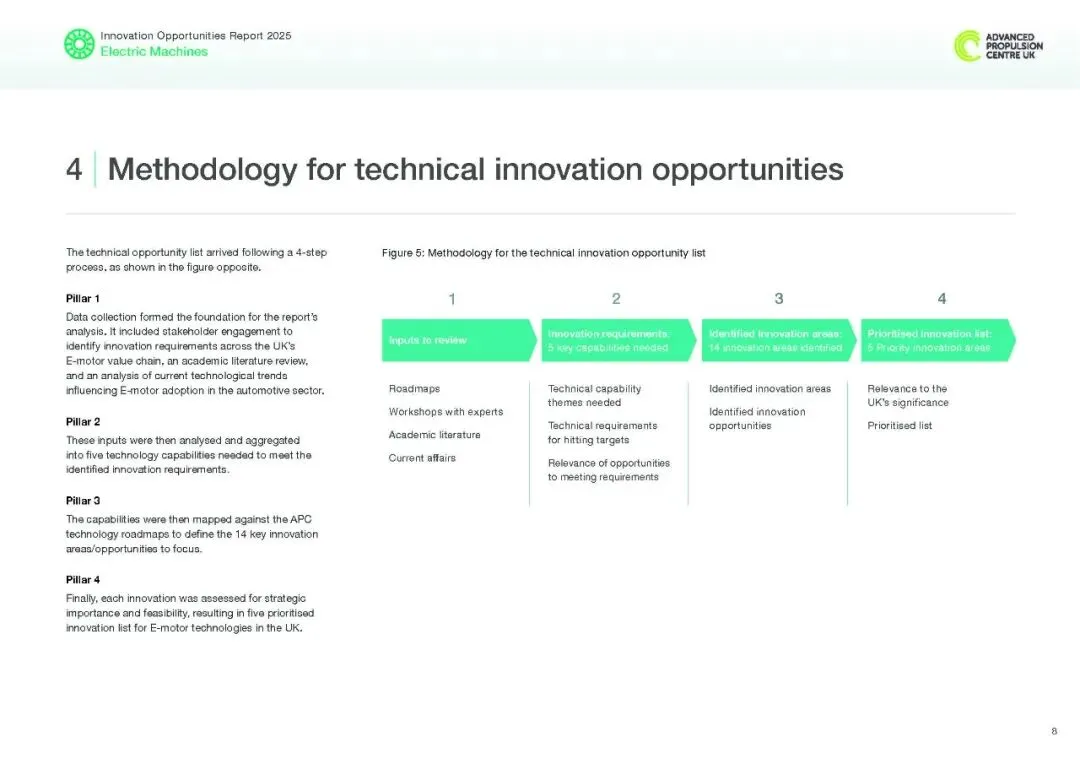Click the 'Roadmaps' list item
The image size is (1080, 764).
tap(414, 389)
